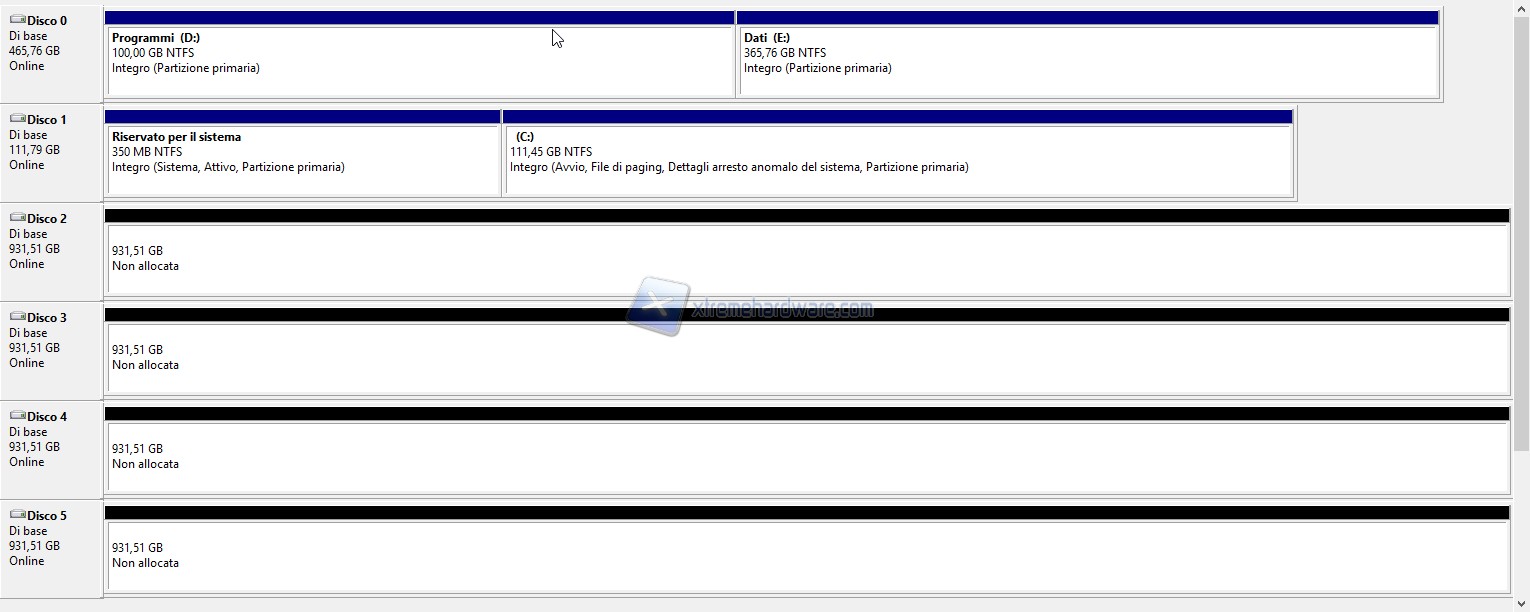Screen dimensions: 1530x612
Task: Select the Dati (E:) partition
Action: tap(1087, 60)
